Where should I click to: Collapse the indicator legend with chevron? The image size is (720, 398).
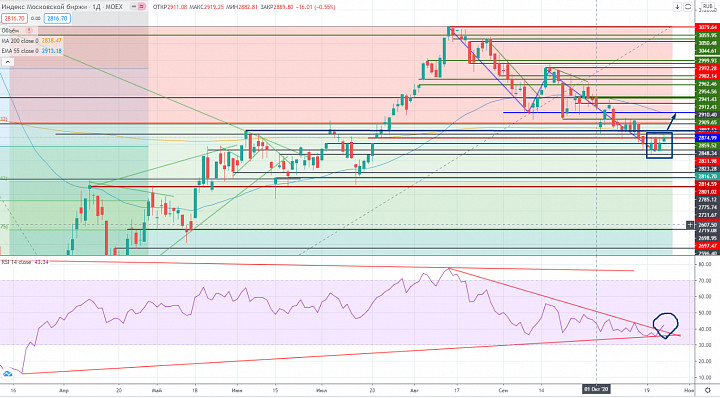pyautogui.click(x=8, y=62)
